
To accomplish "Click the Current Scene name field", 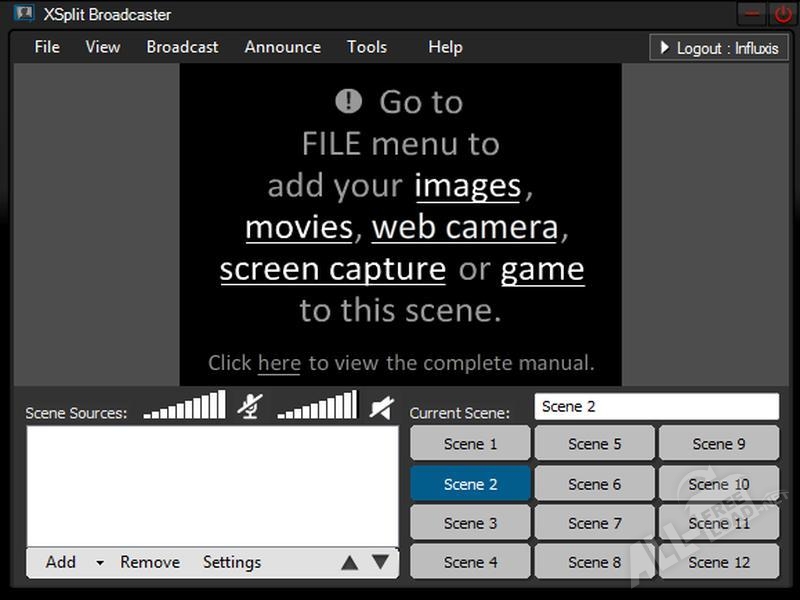I will 656,407.
